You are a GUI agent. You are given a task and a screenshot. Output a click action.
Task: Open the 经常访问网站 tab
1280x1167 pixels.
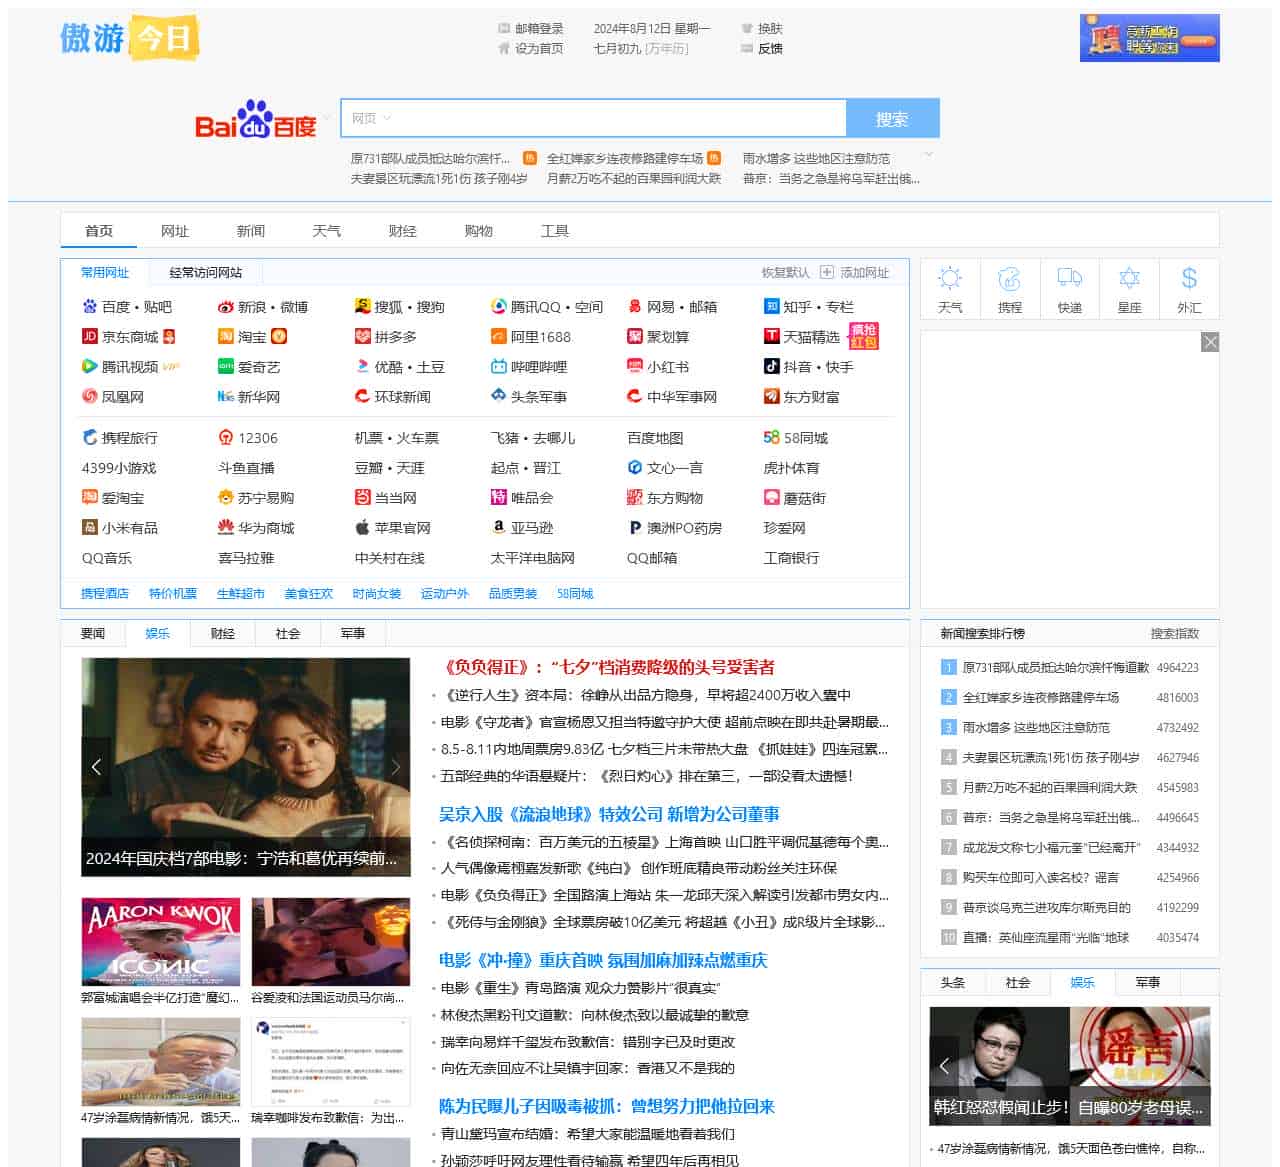[206, 272]
